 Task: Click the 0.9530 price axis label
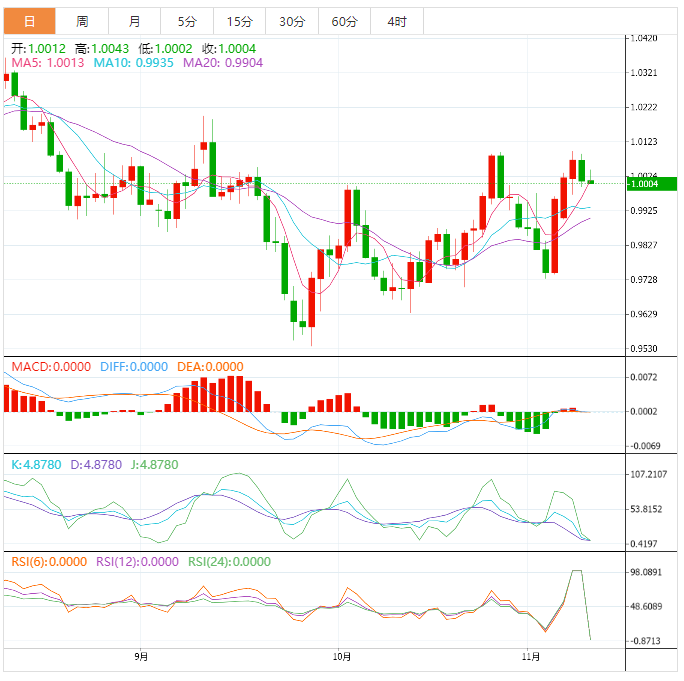(x=644, y=349)
